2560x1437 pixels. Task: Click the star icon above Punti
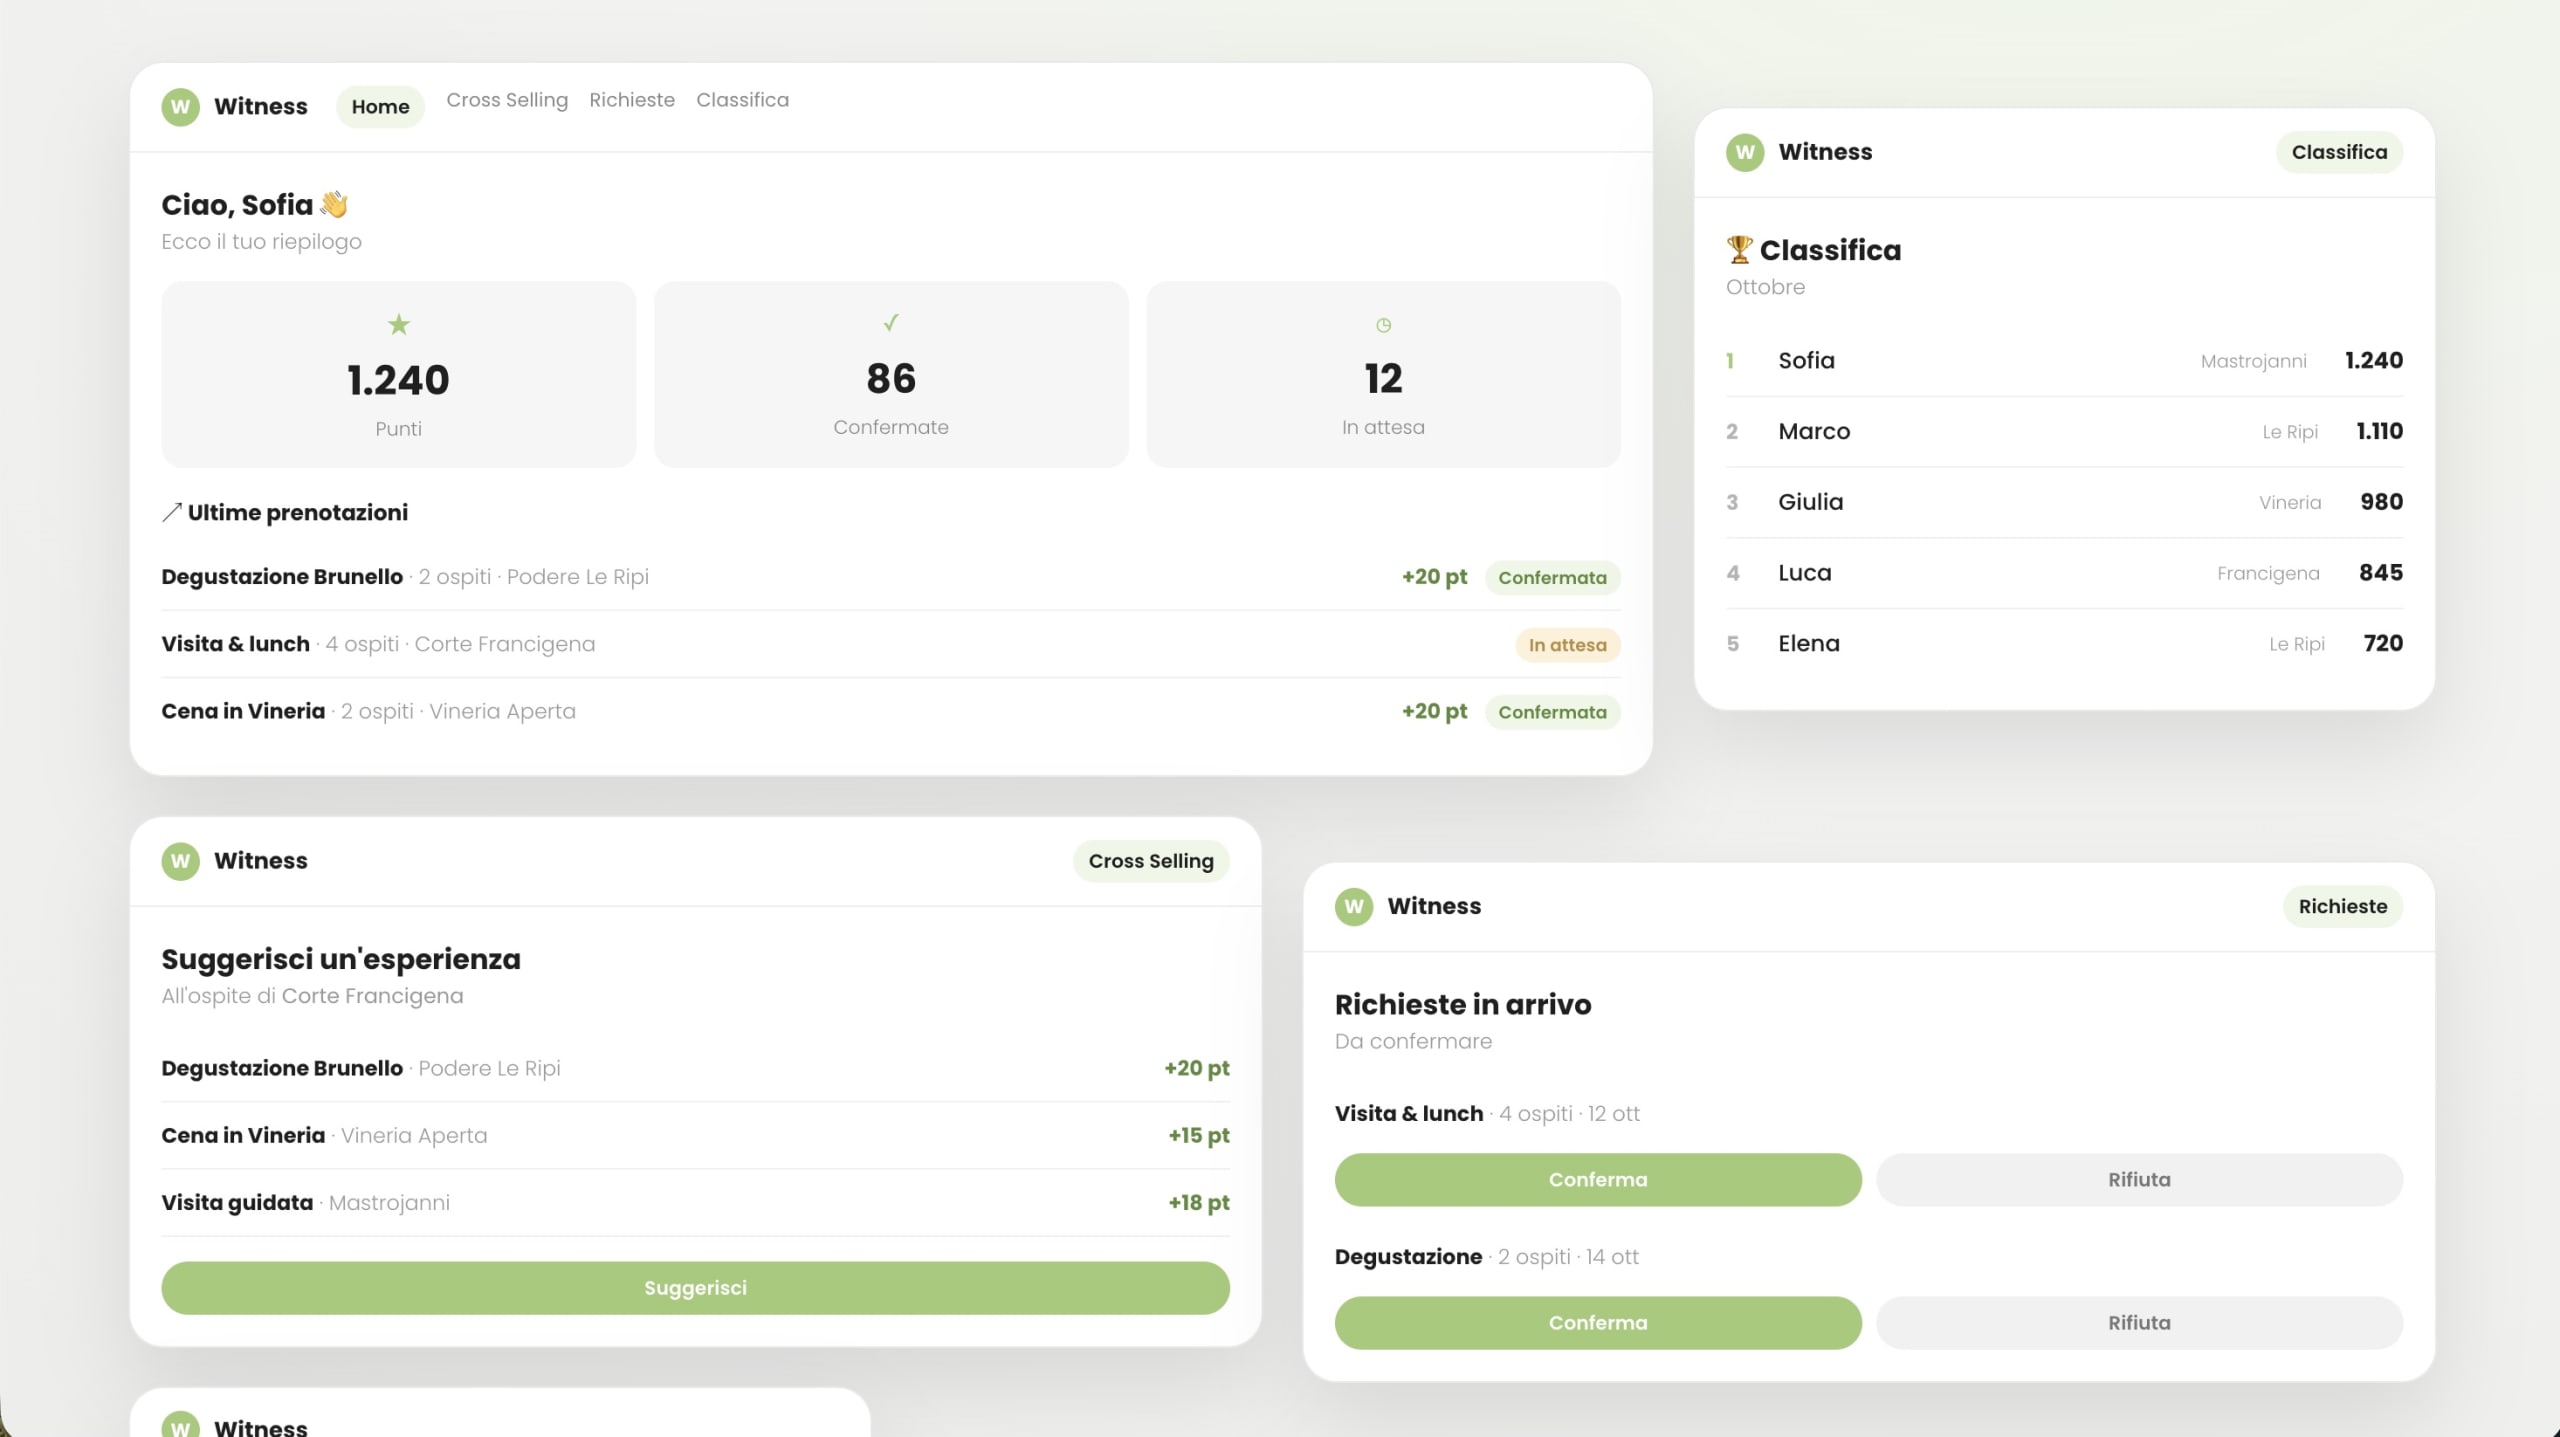pos(399,324)
